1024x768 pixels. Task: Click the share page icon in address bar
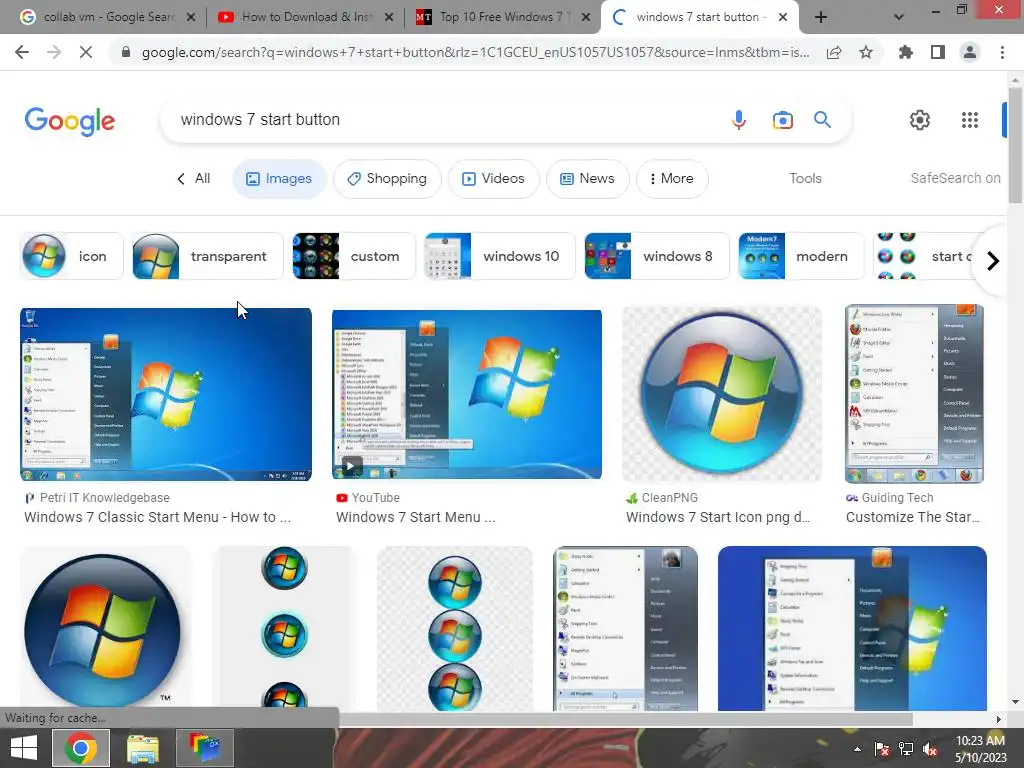(x=834, y=53)
